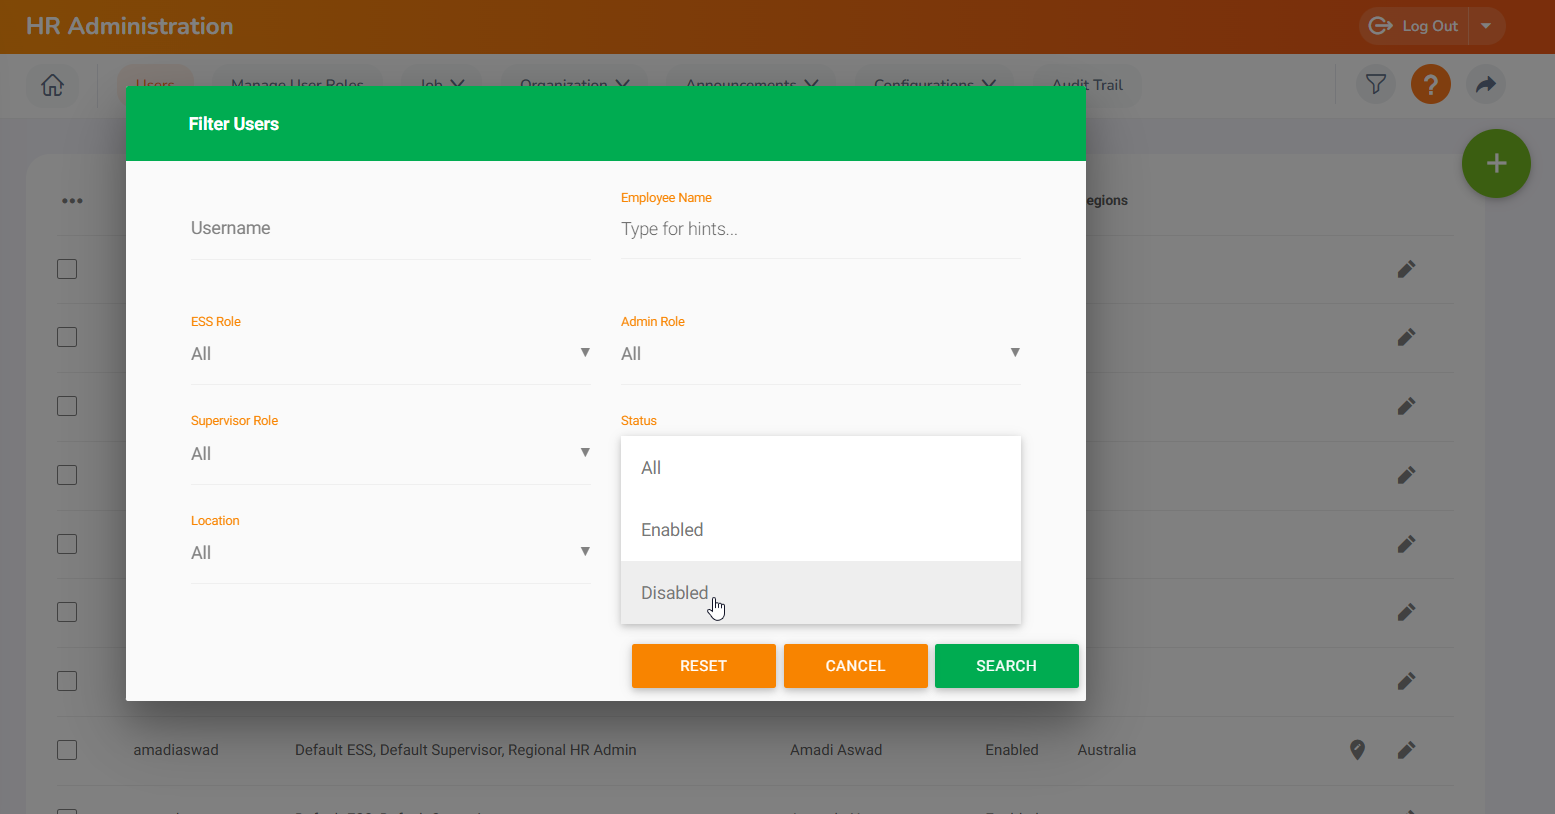
Task: Click the location pin icon for amadiaswad
Action: pos(1357,750)
